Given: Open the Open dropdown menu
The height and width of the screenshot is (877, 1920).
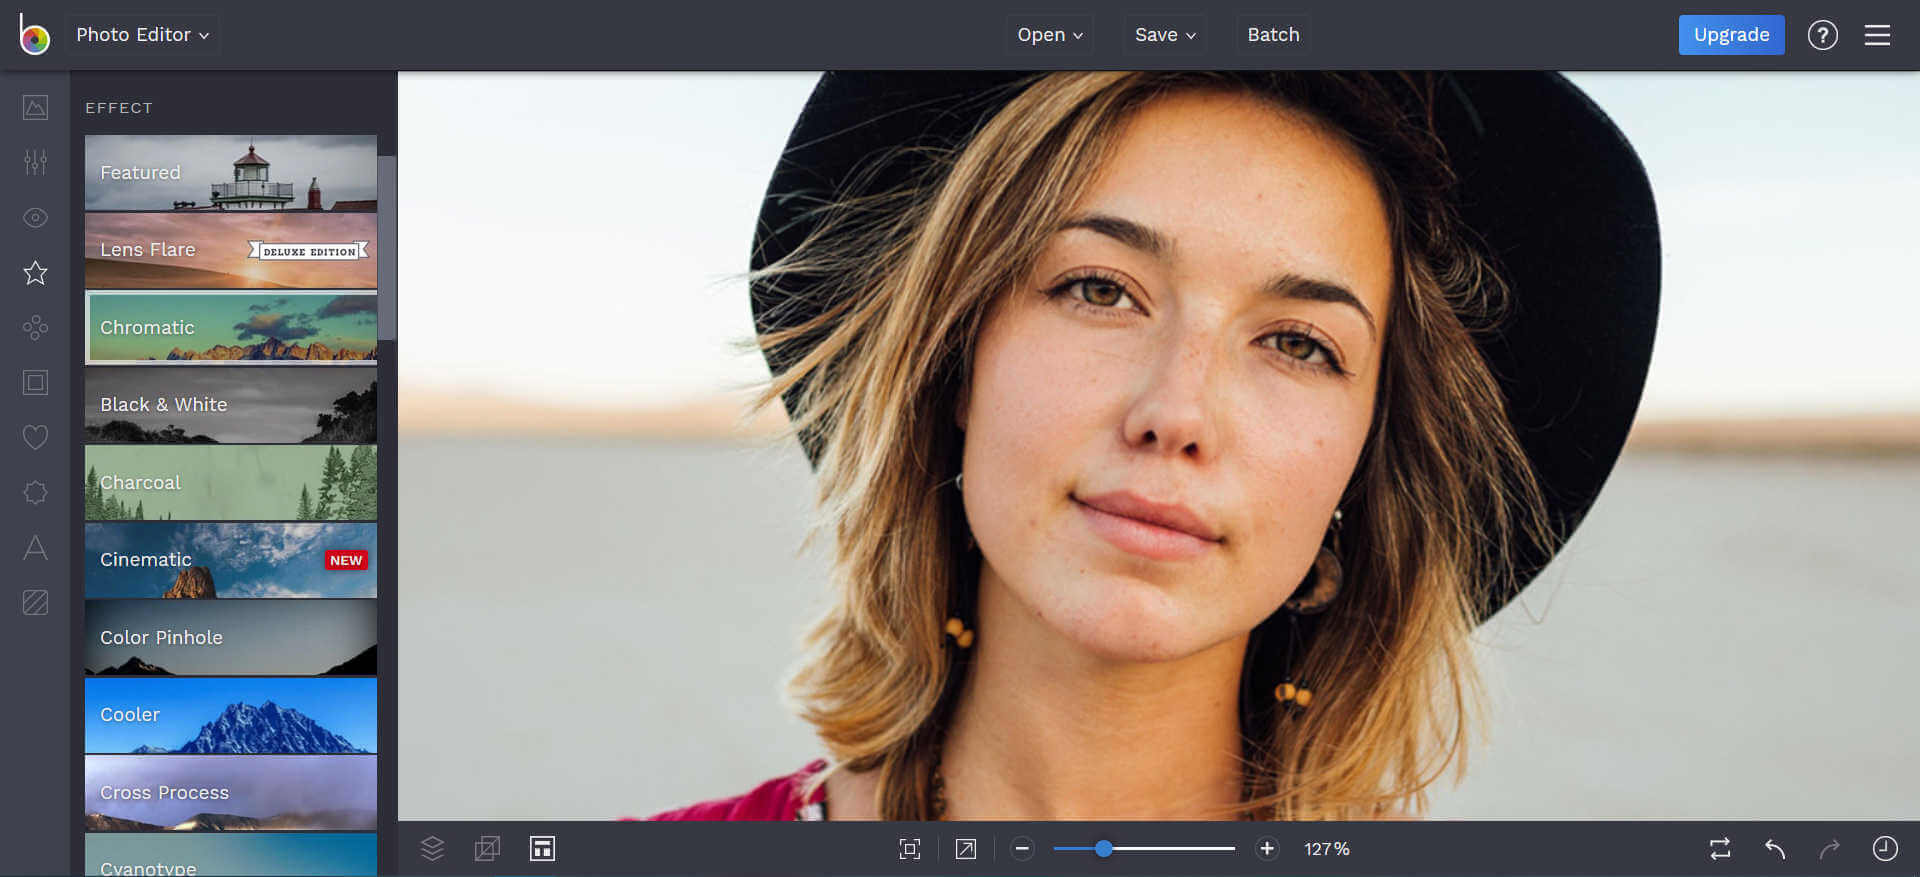Looking at the screenshot, I should pyautogui.click(x=1050, y=35).
